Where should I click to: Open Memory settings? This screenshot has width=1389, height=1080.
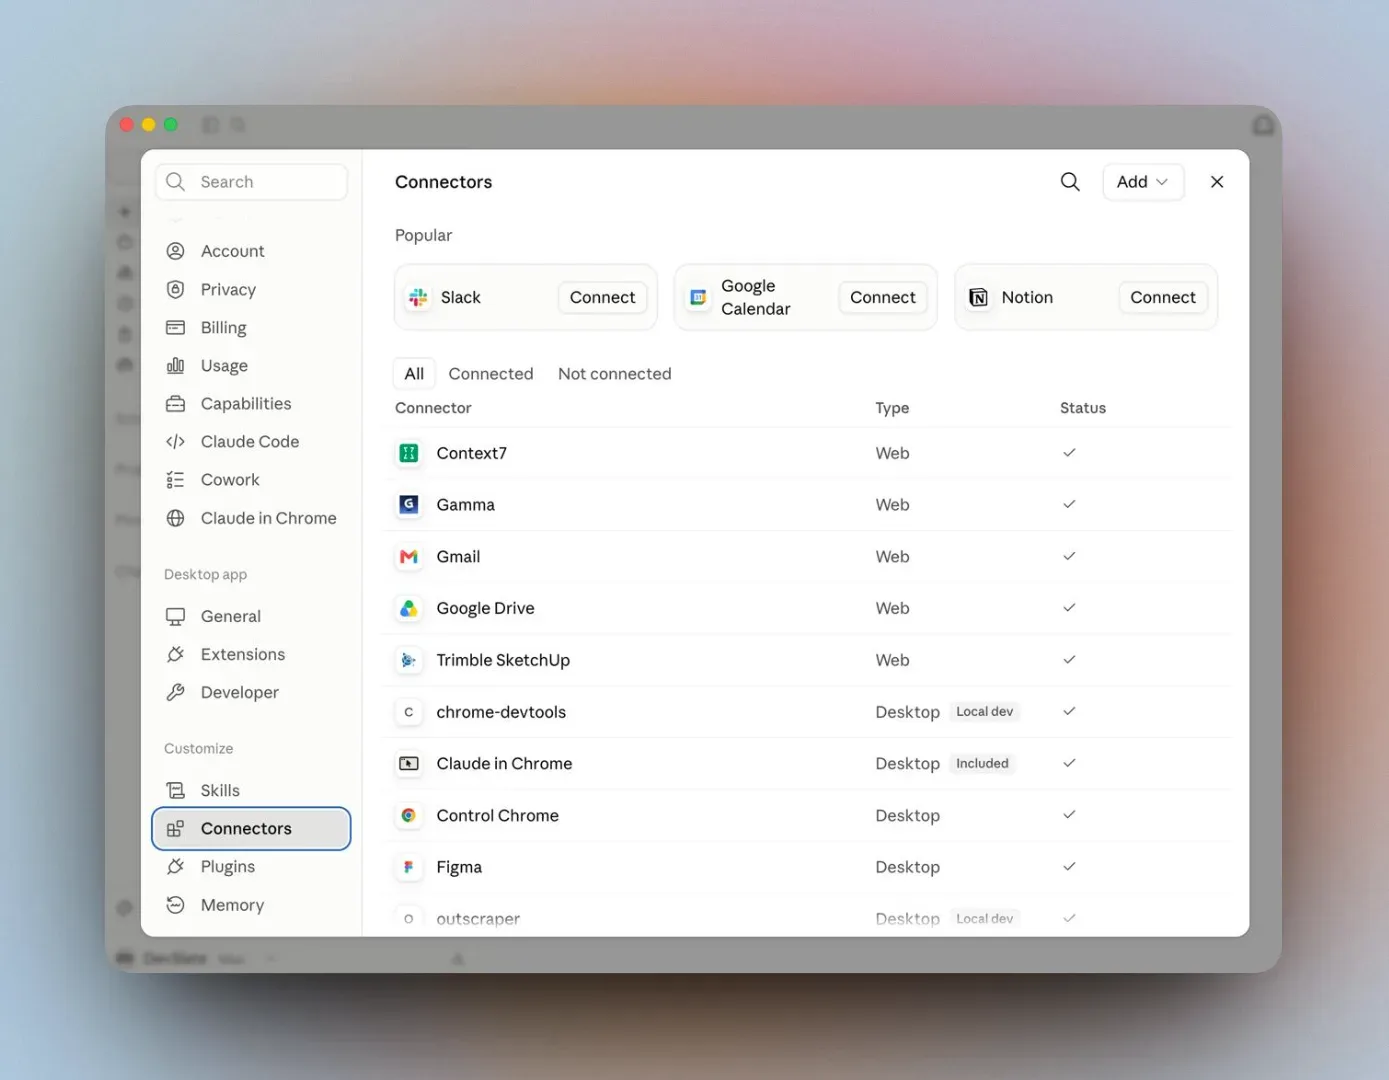pyautogui.click(x=252, y=905)
